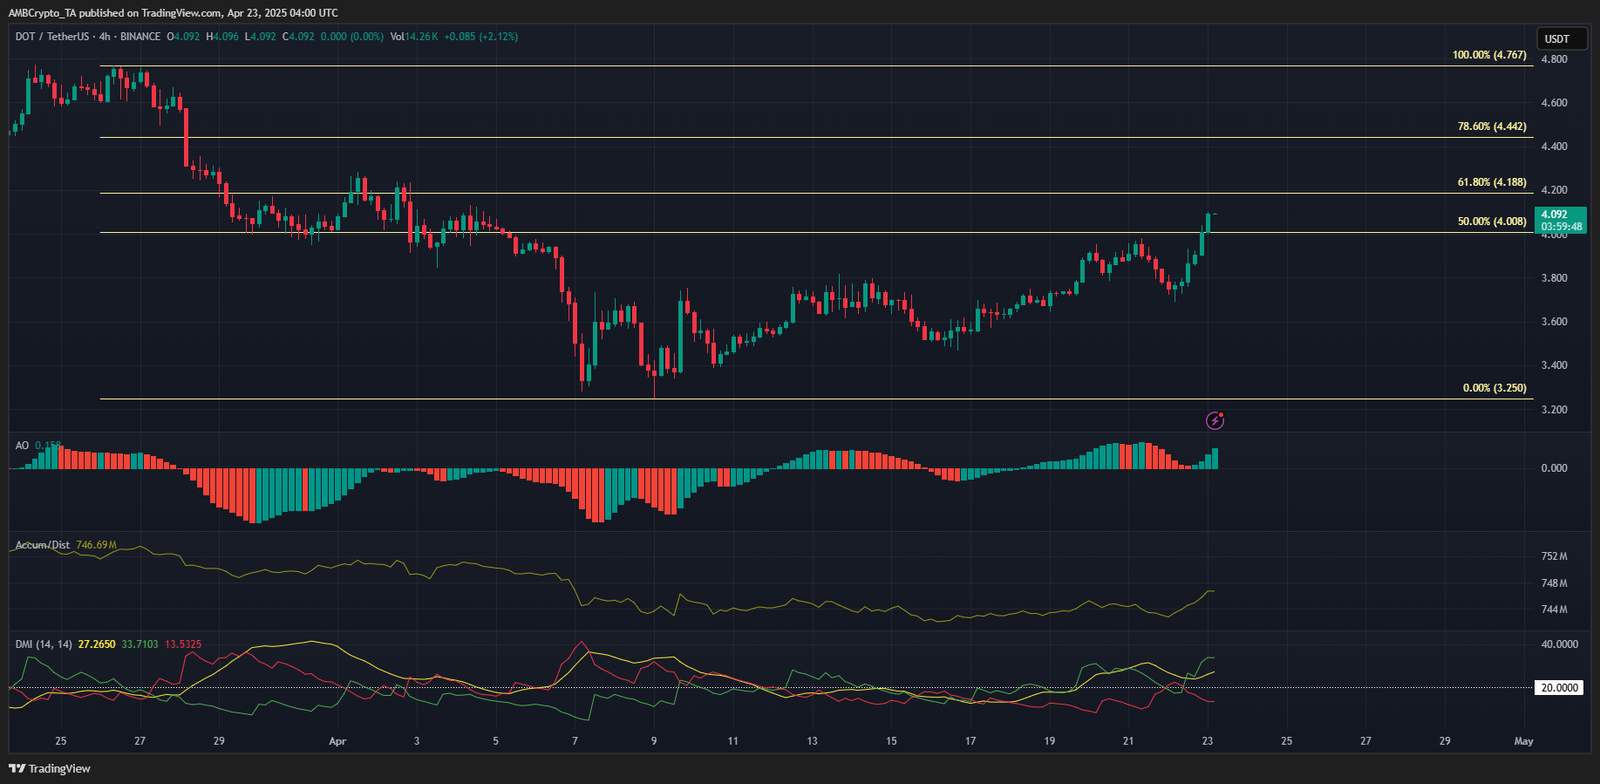Click the TradingView logo icon
This screenshot has width=1600, height=784.
[x=17, y=768]
